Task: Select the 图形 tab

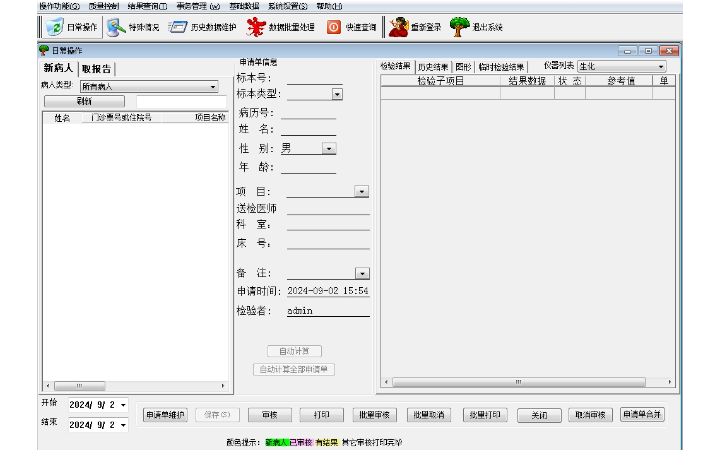Action: point(463,67)
